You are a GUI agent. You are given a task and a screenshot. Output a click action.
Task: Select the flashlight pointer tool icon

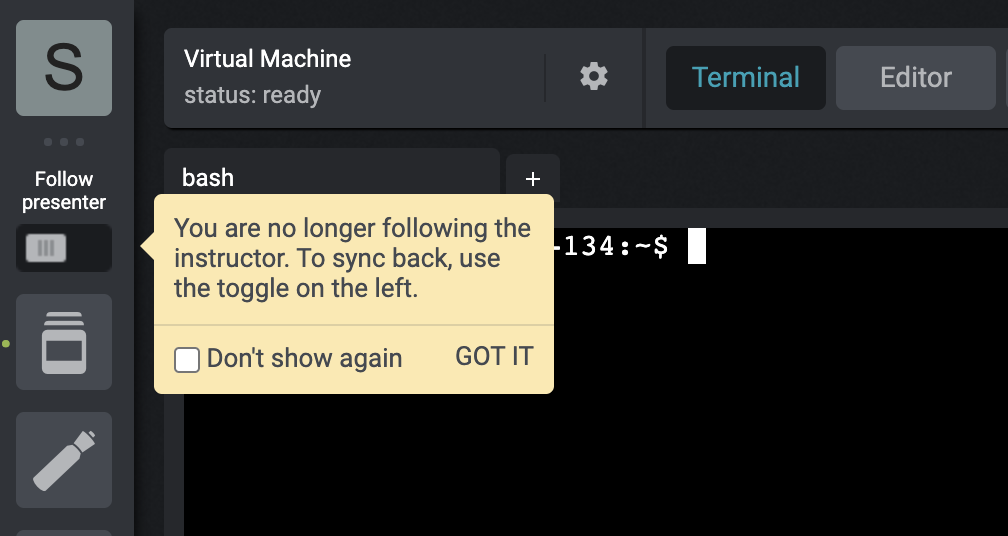click(x=64, y=460)
